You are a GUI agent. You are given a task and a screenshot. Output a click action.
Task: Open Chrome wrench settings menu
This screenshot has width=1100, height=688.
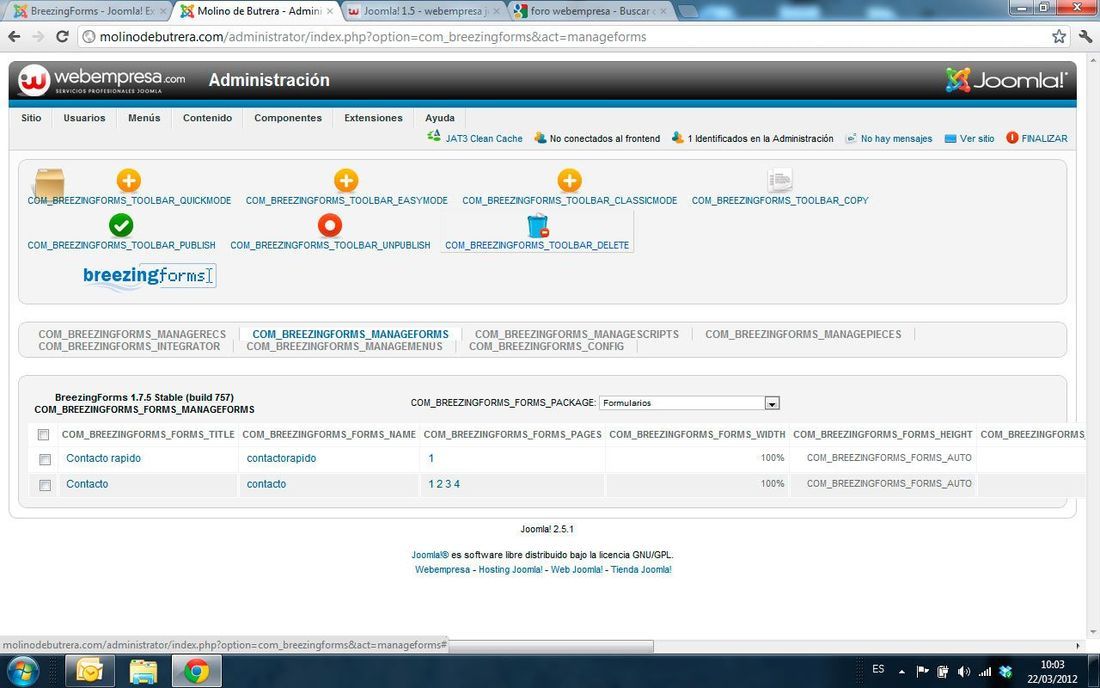[x=1086, y=36]
